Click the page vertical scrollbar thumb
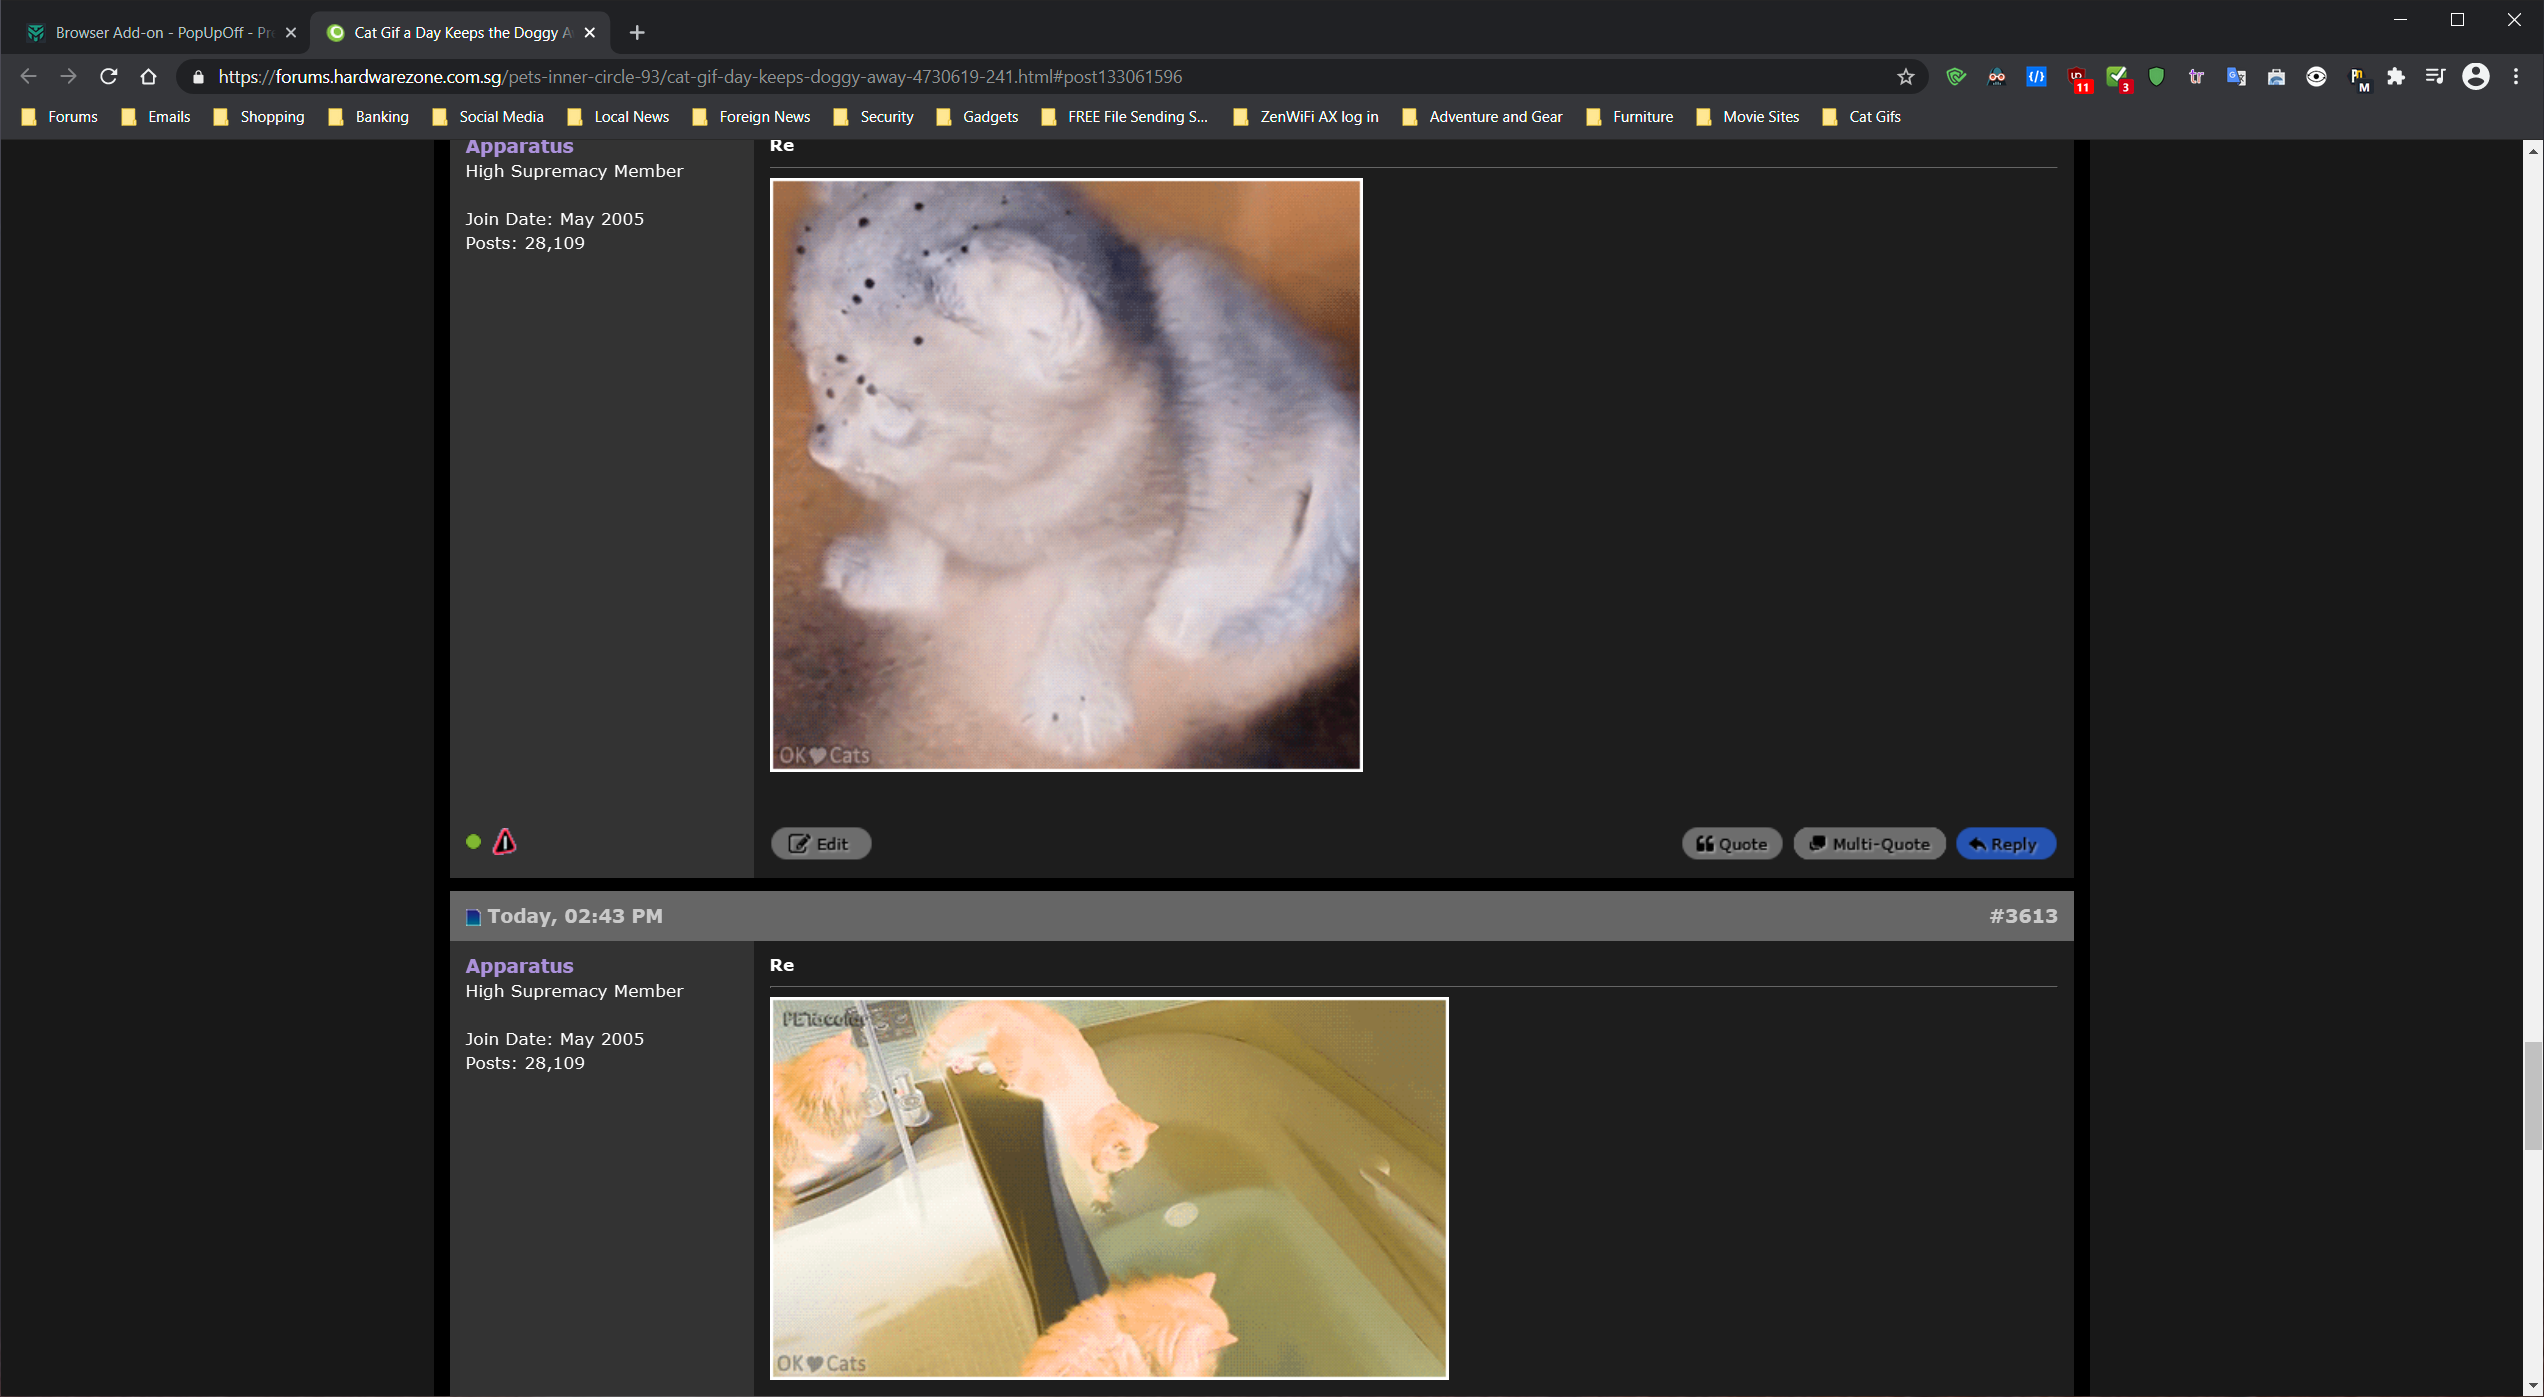 (x=2532, y=1095)
